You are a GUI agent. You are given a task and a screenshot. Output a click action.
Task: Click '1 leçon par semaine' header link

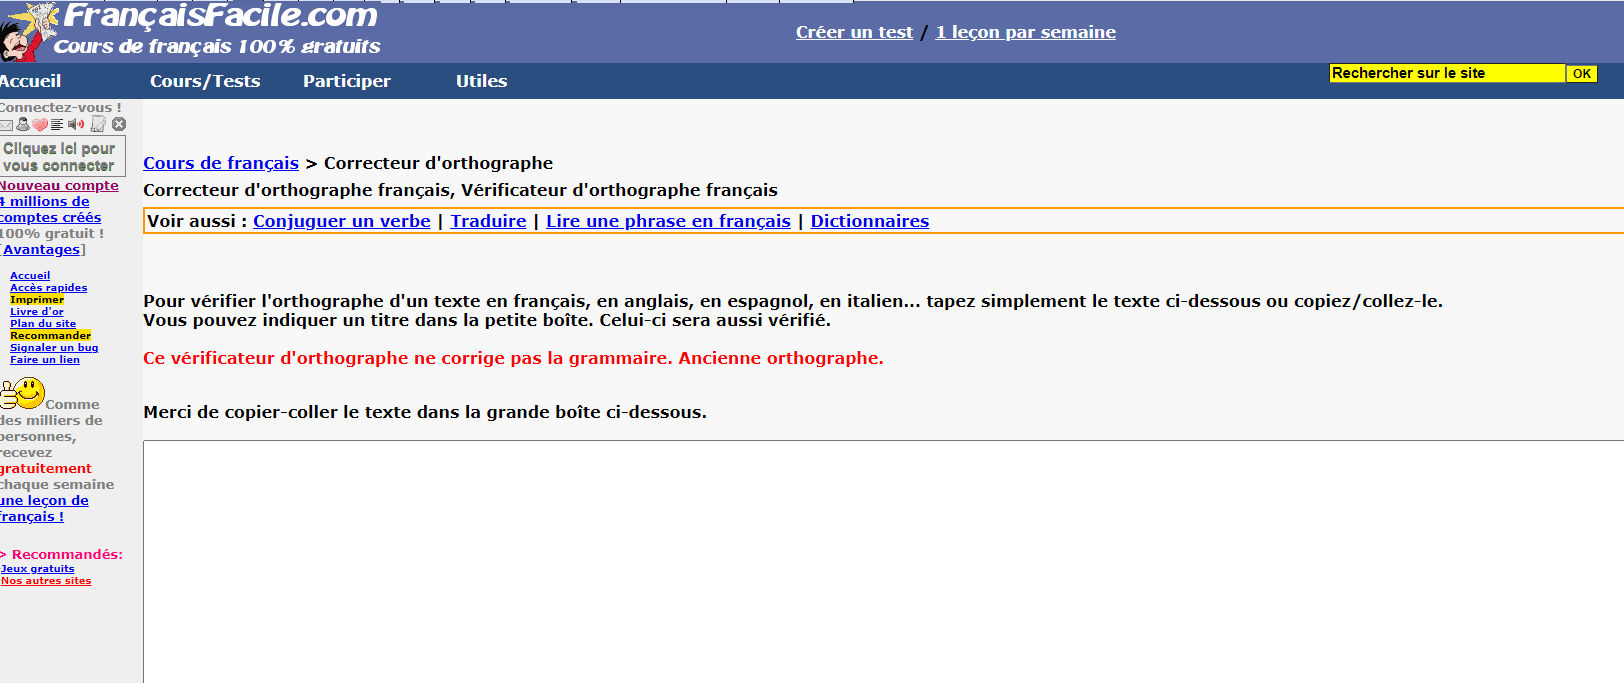(x=1025, y=32)
